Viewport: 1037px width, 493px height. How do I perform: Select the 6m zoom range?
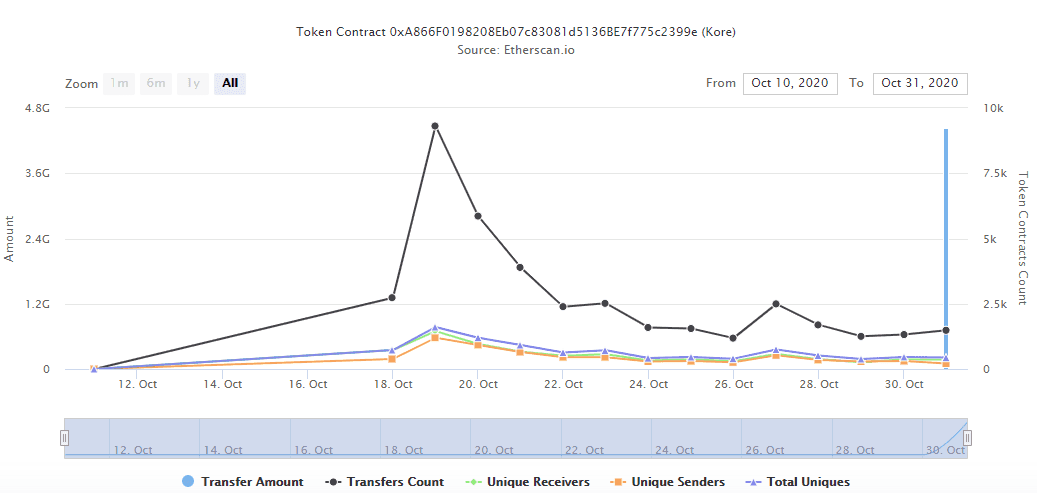pos(155,84)
